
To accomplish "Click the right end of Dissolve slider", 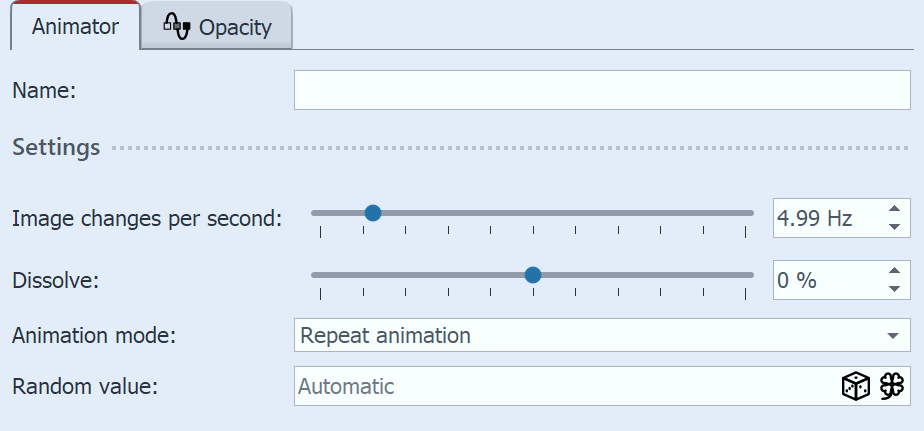I will coord(750,274).
